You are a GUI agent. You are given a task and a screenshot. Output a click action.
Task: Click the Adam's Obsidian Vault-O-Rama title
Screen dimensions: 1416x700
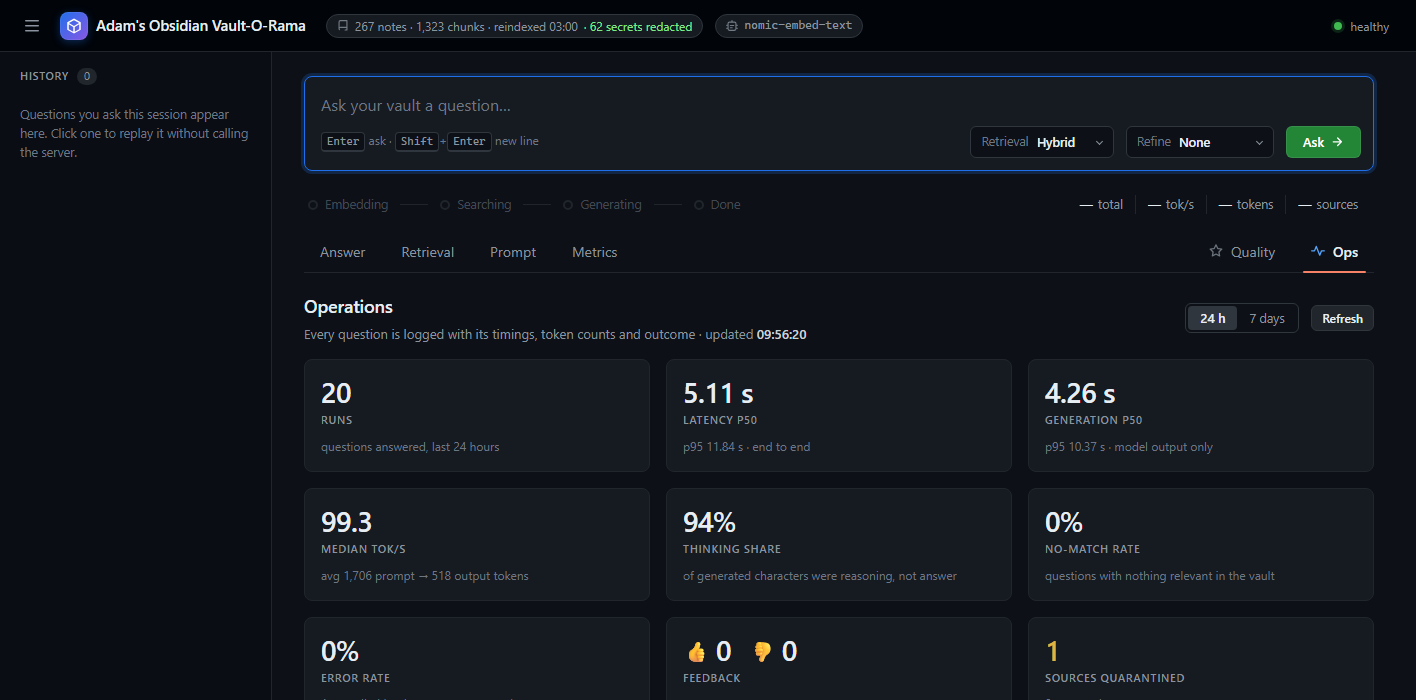tap(201, 26)
